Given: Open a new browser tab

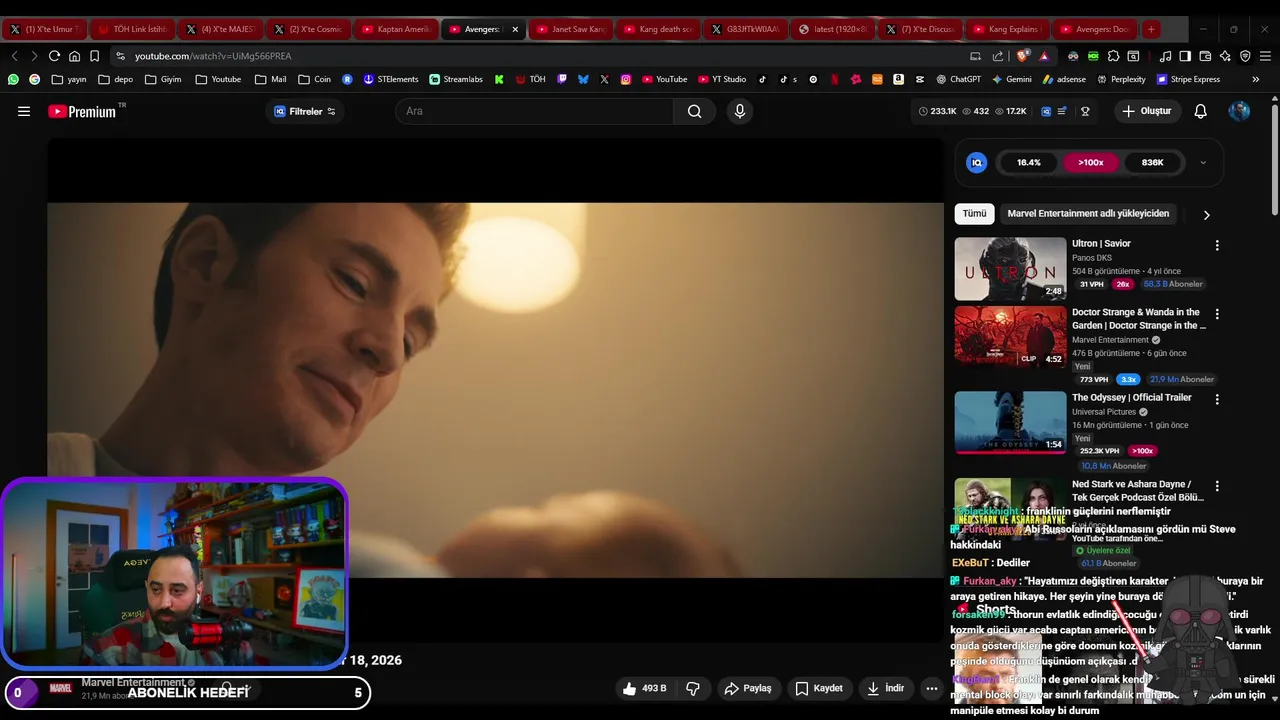Looking at the screenshot, I should (x=1151, y=29).
